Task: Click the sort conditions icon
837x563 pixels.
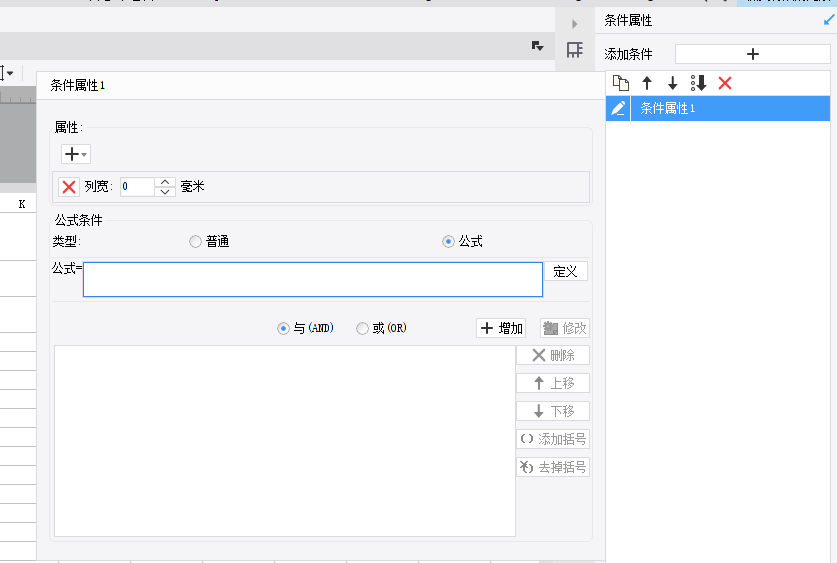Action: [698, 83]
